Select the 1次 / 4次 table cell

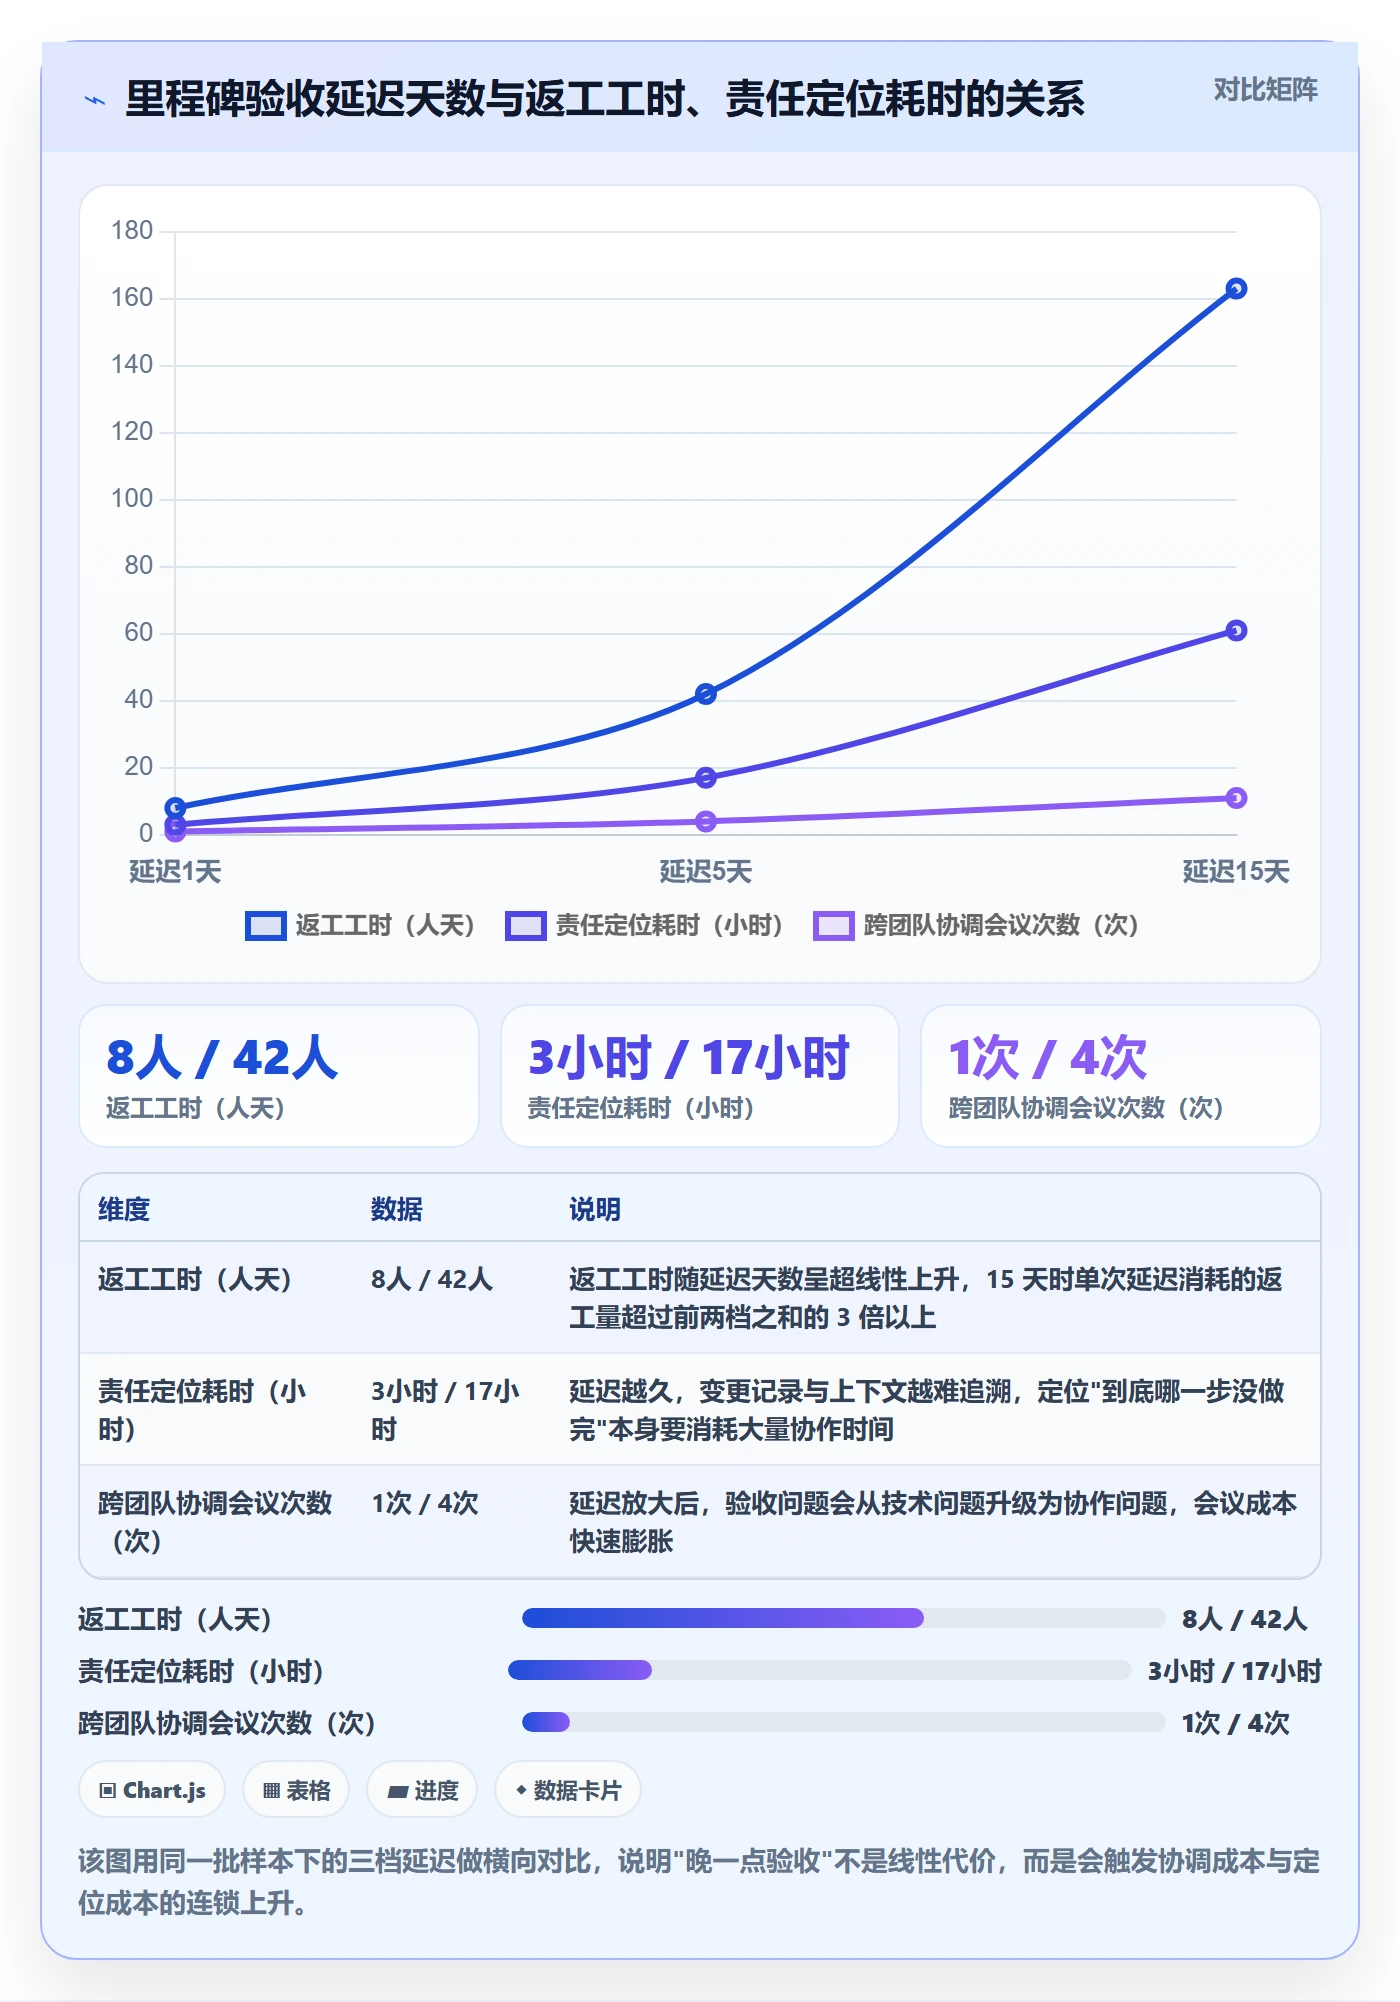(425, 1504)
